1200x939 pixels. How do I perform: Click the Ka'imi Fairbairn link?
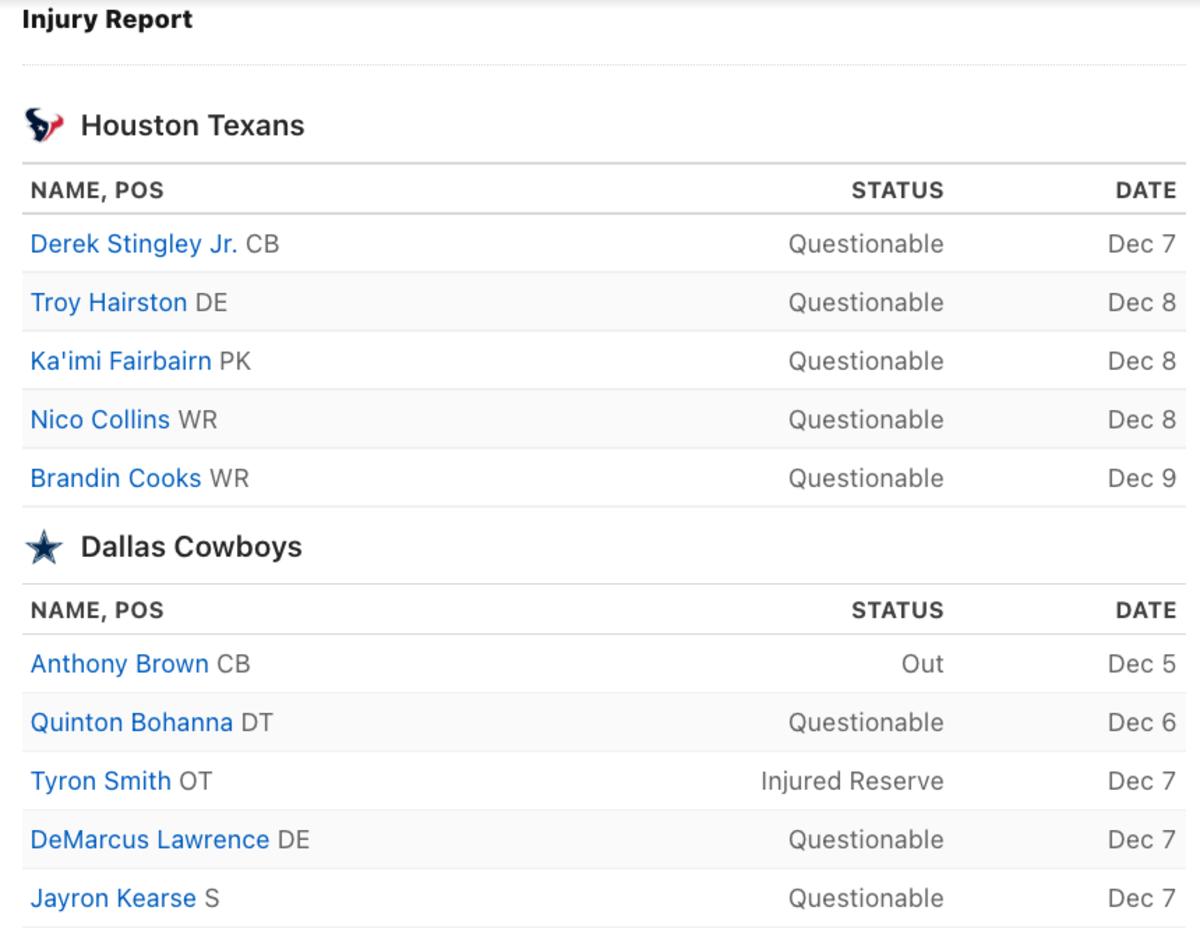click(x=120, y=361)
